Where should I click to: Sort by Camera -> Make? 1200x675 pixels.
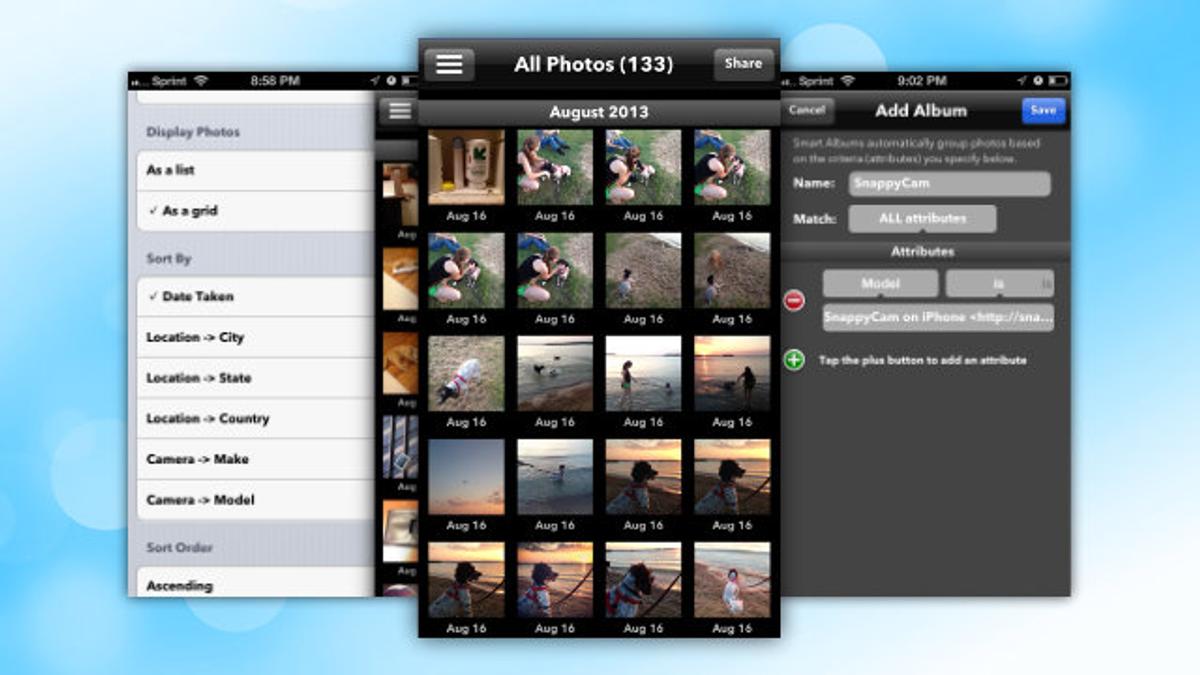coord(255,459)
